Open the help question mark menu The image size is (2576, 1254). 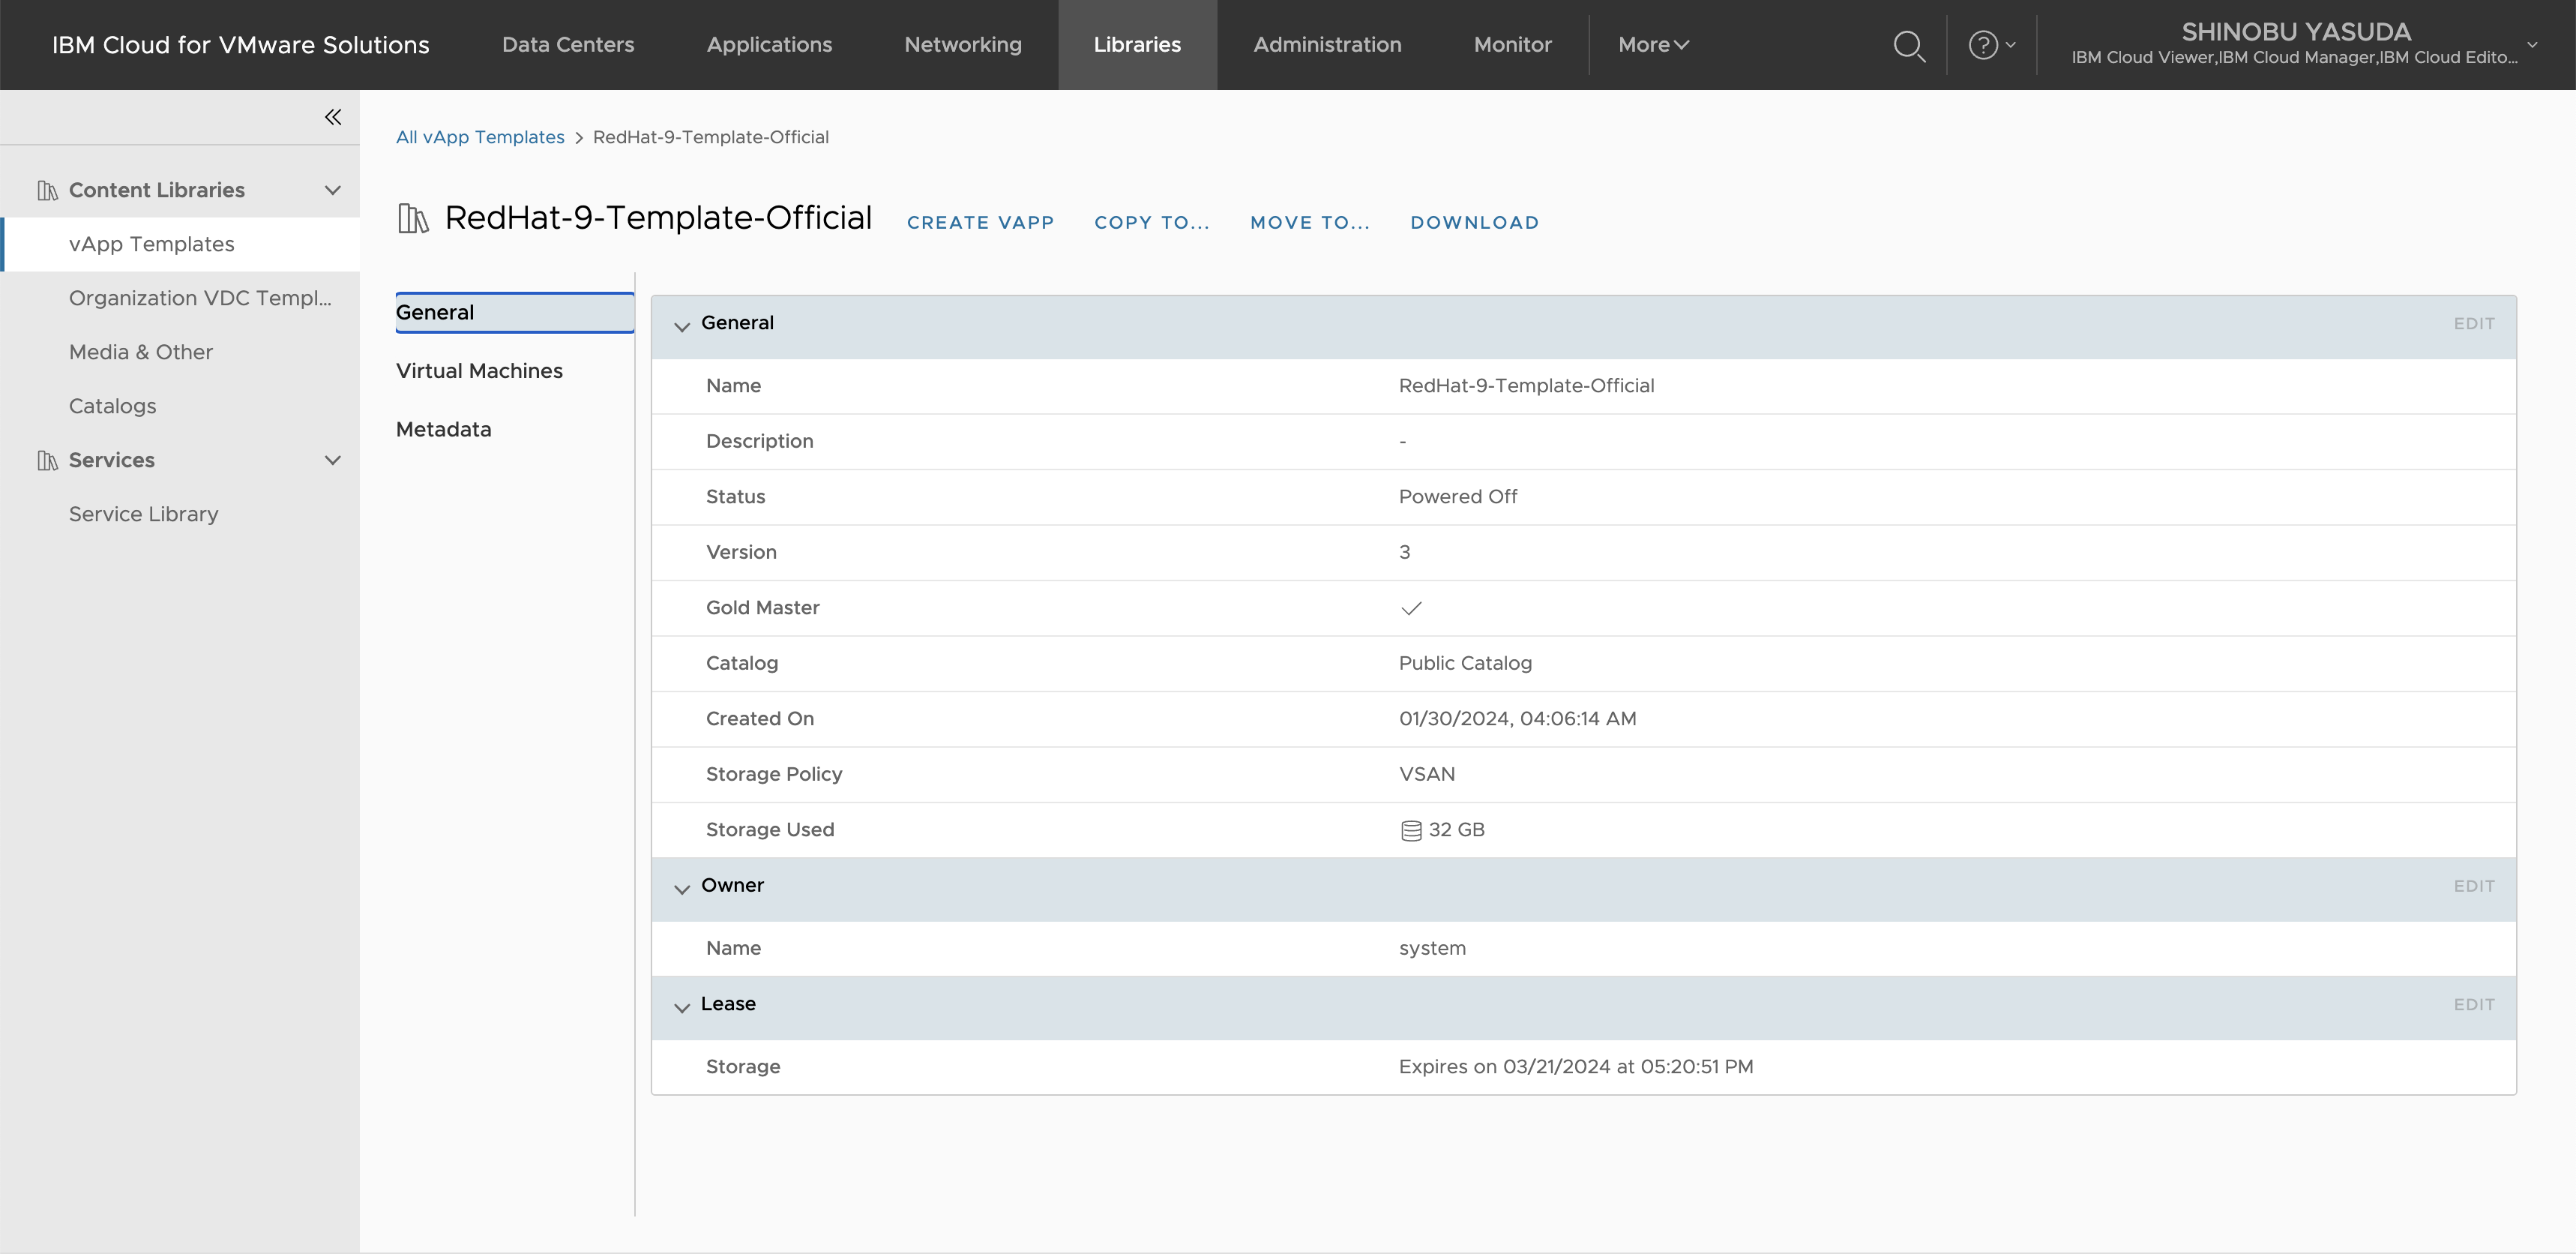tap(1983, 45)
